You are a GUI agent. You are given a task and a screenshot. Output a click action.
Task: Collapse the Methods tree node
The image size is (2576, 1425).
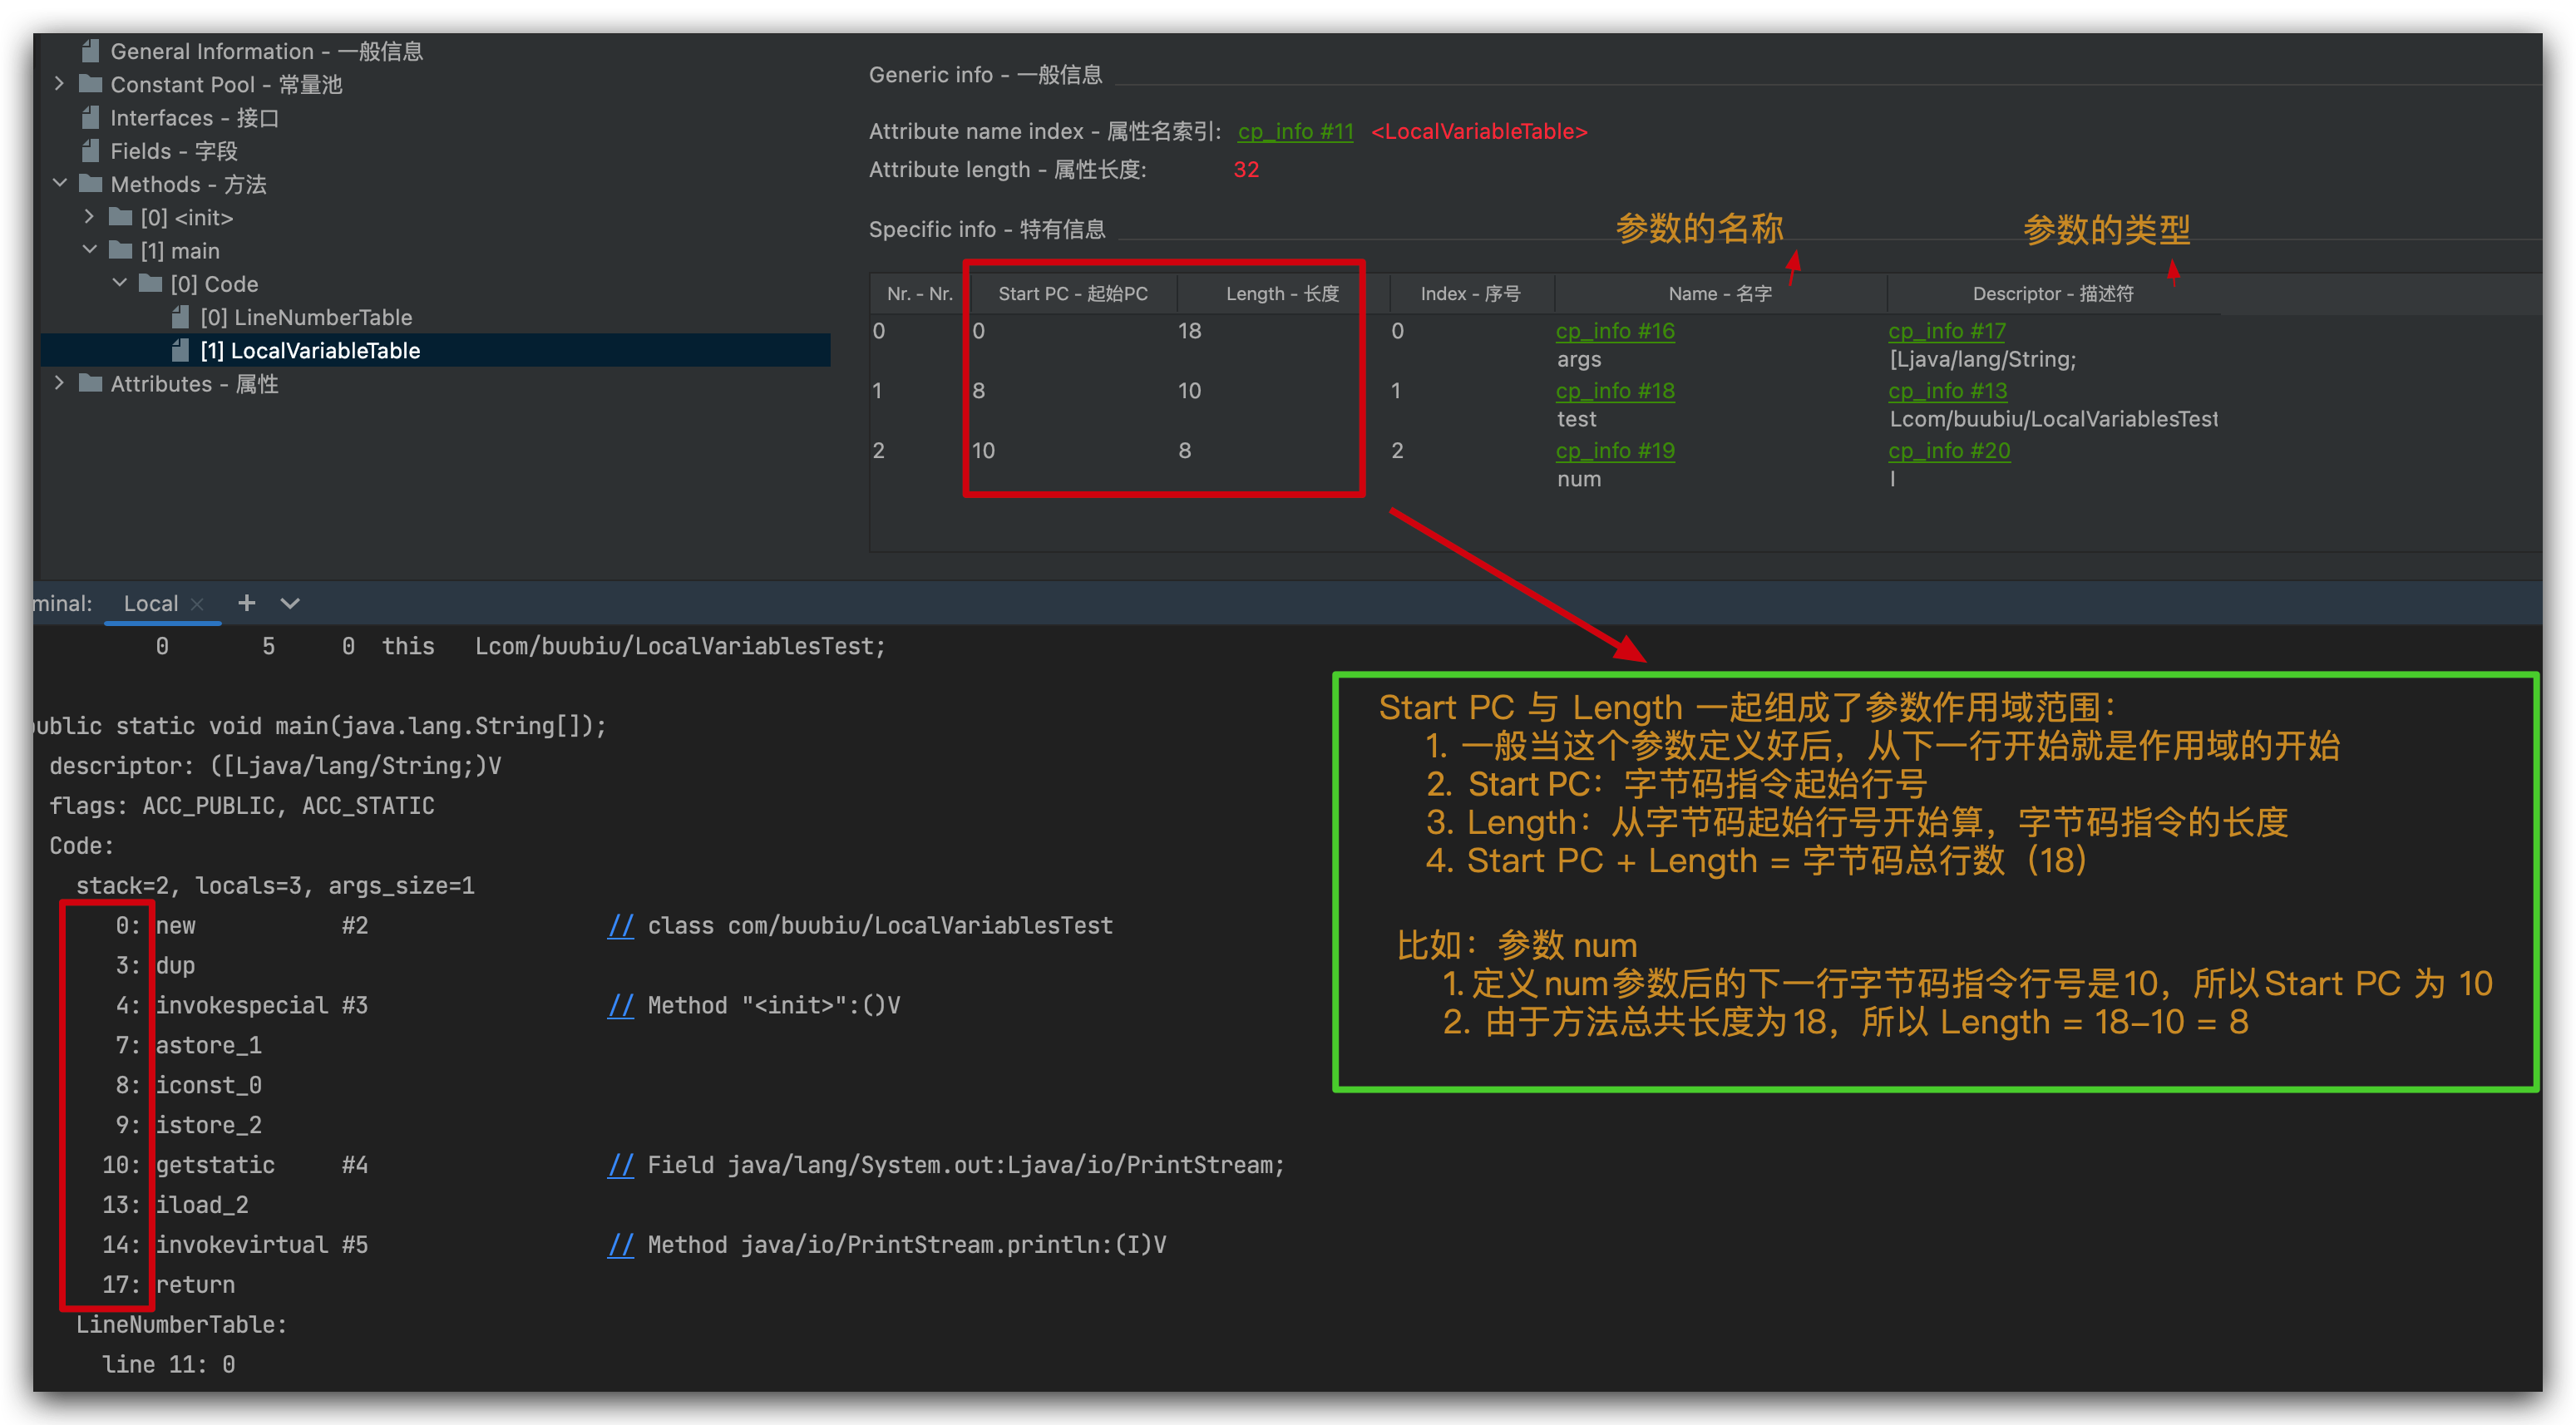(59, 184)
